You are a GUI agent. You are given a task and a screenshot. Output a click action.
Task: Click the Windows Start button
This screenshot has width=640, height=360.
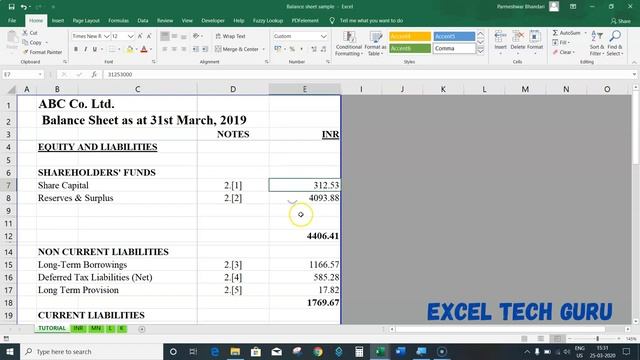9,351
